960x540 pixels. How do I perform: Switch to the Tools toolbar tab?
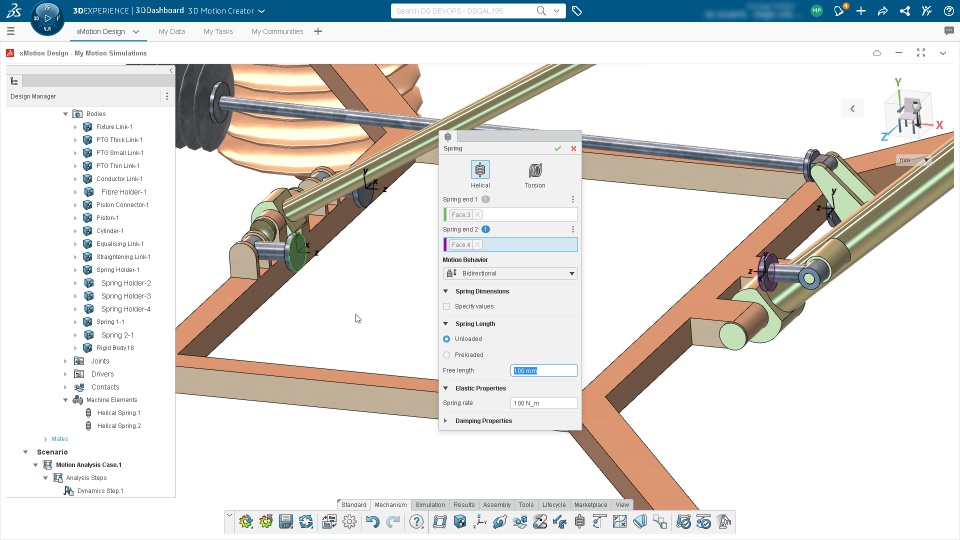526,504
